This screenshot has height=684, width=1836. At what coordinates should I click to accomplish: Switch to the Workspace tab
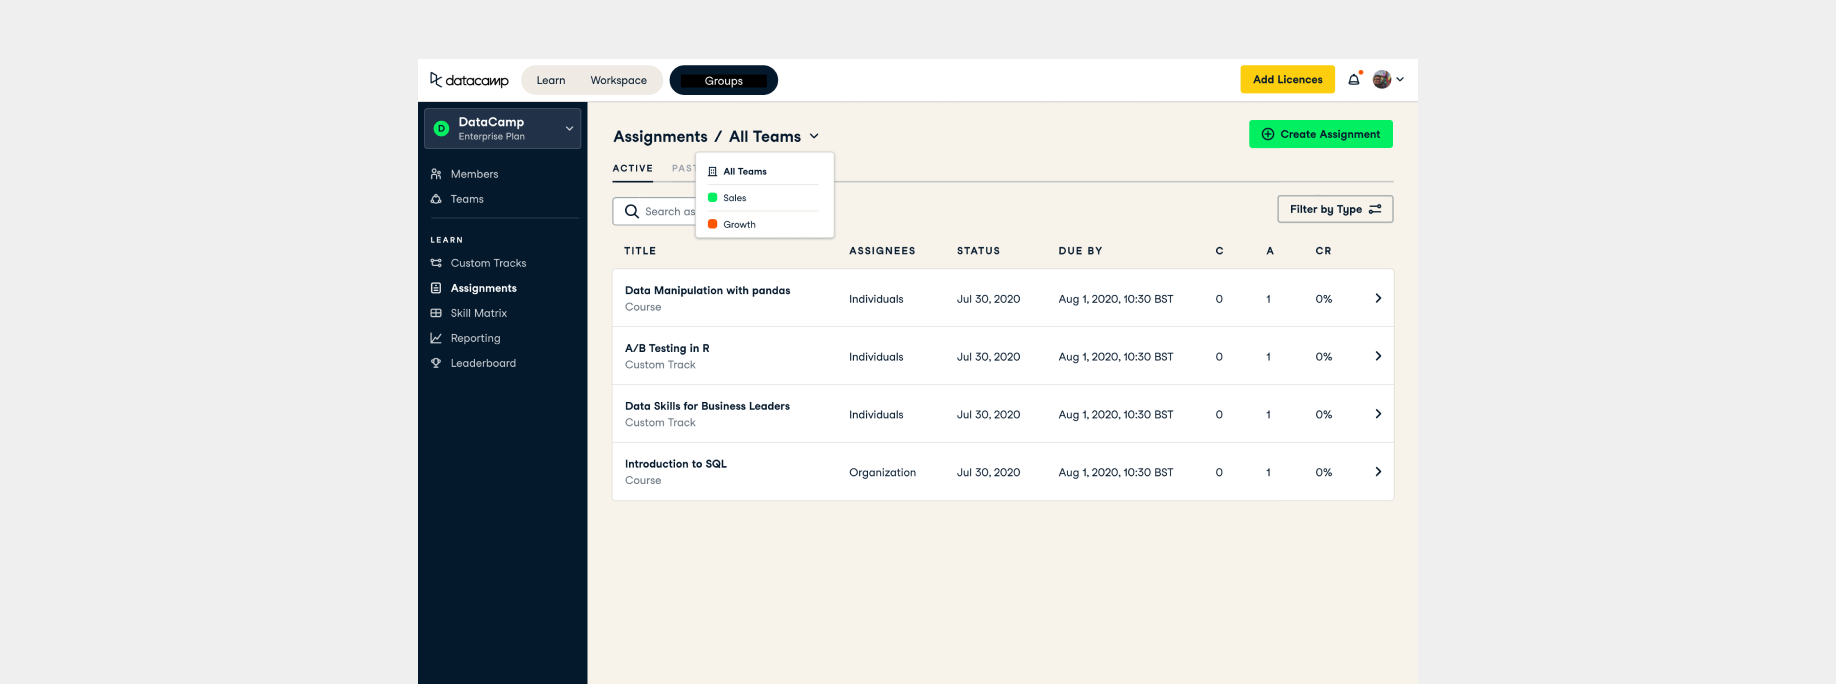point(618,80)
